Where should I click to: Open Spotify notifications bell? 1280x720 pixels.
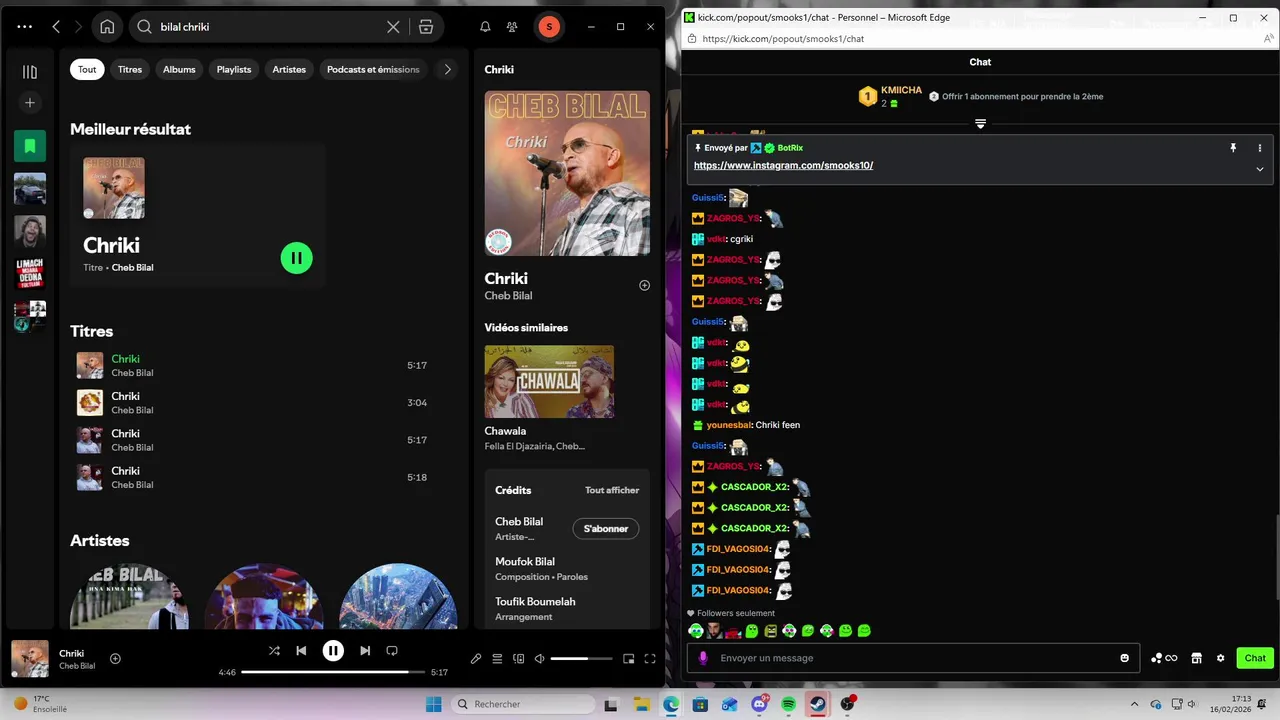coord(485,27)
